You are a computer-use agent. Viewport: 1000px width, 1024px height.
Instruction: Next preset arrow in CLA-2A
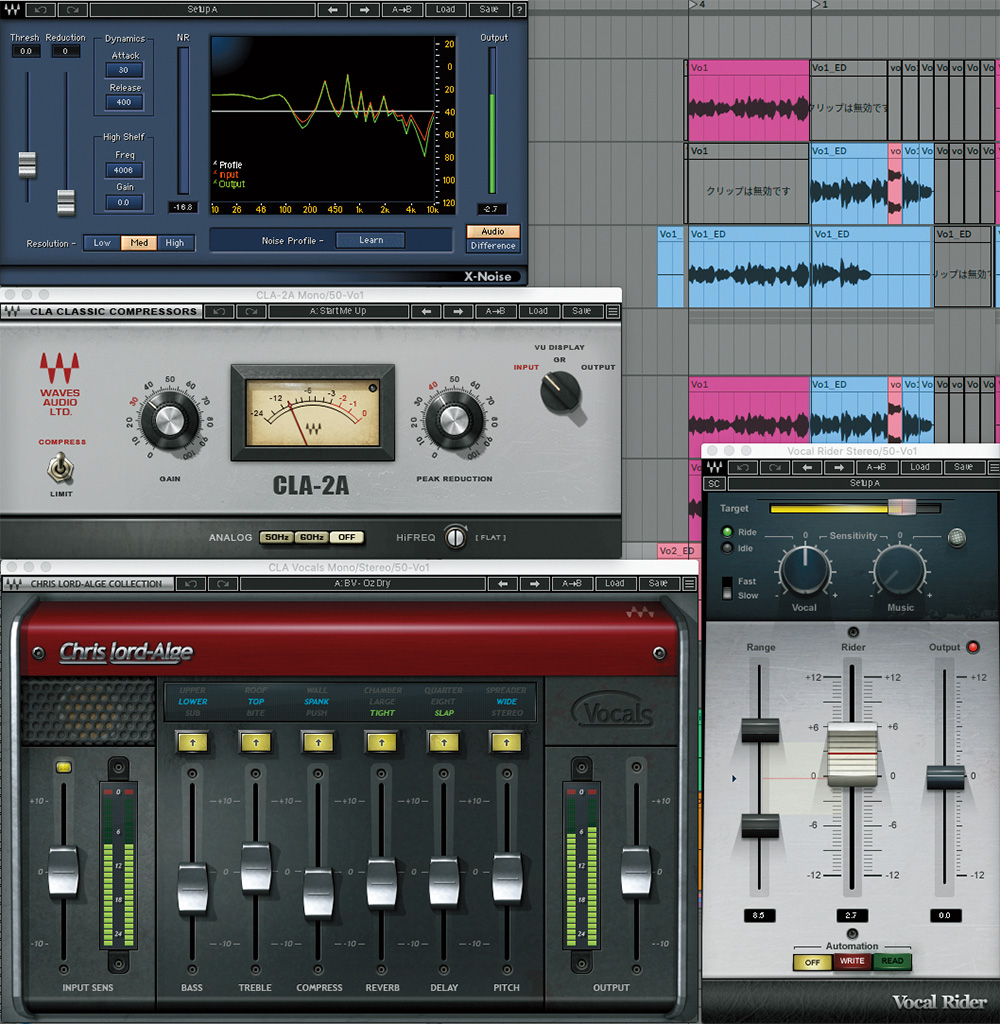point(458,312)
